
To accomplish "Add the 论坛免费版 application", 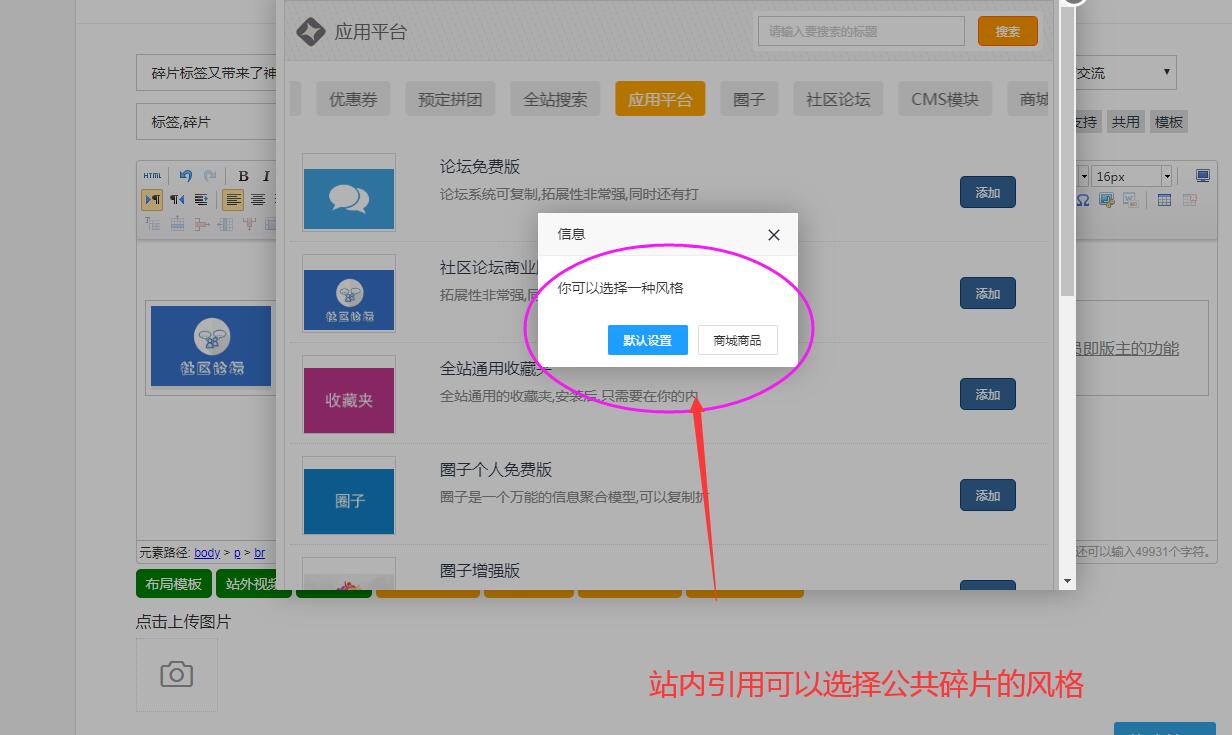I will (987, 192).
